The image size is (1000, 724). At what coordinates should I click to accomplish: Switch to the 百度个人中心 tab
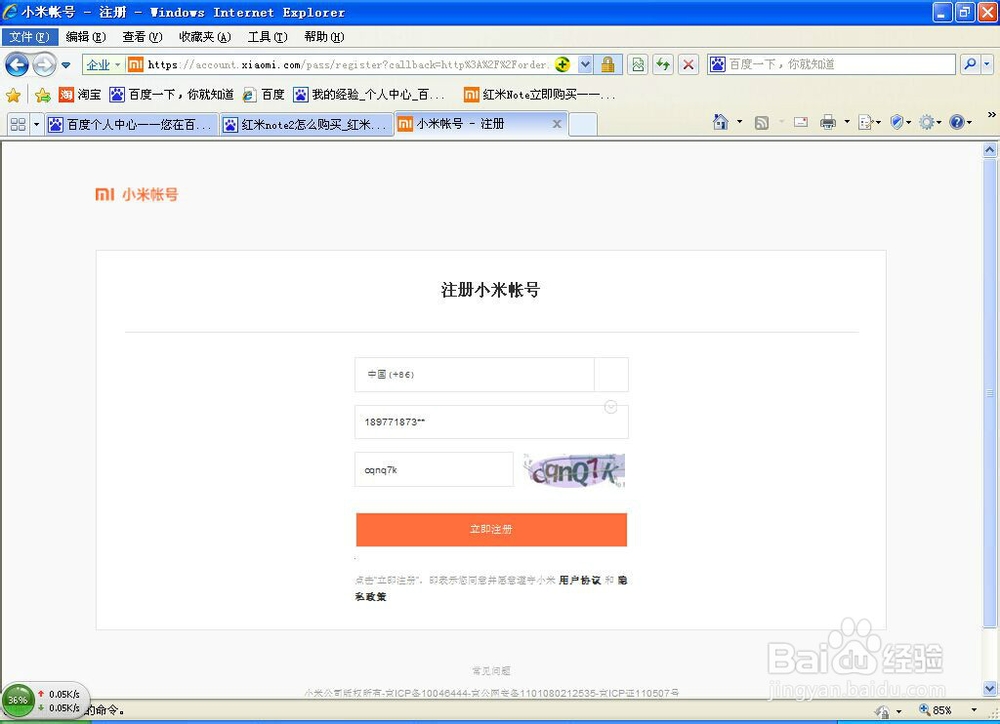point(131,124)
